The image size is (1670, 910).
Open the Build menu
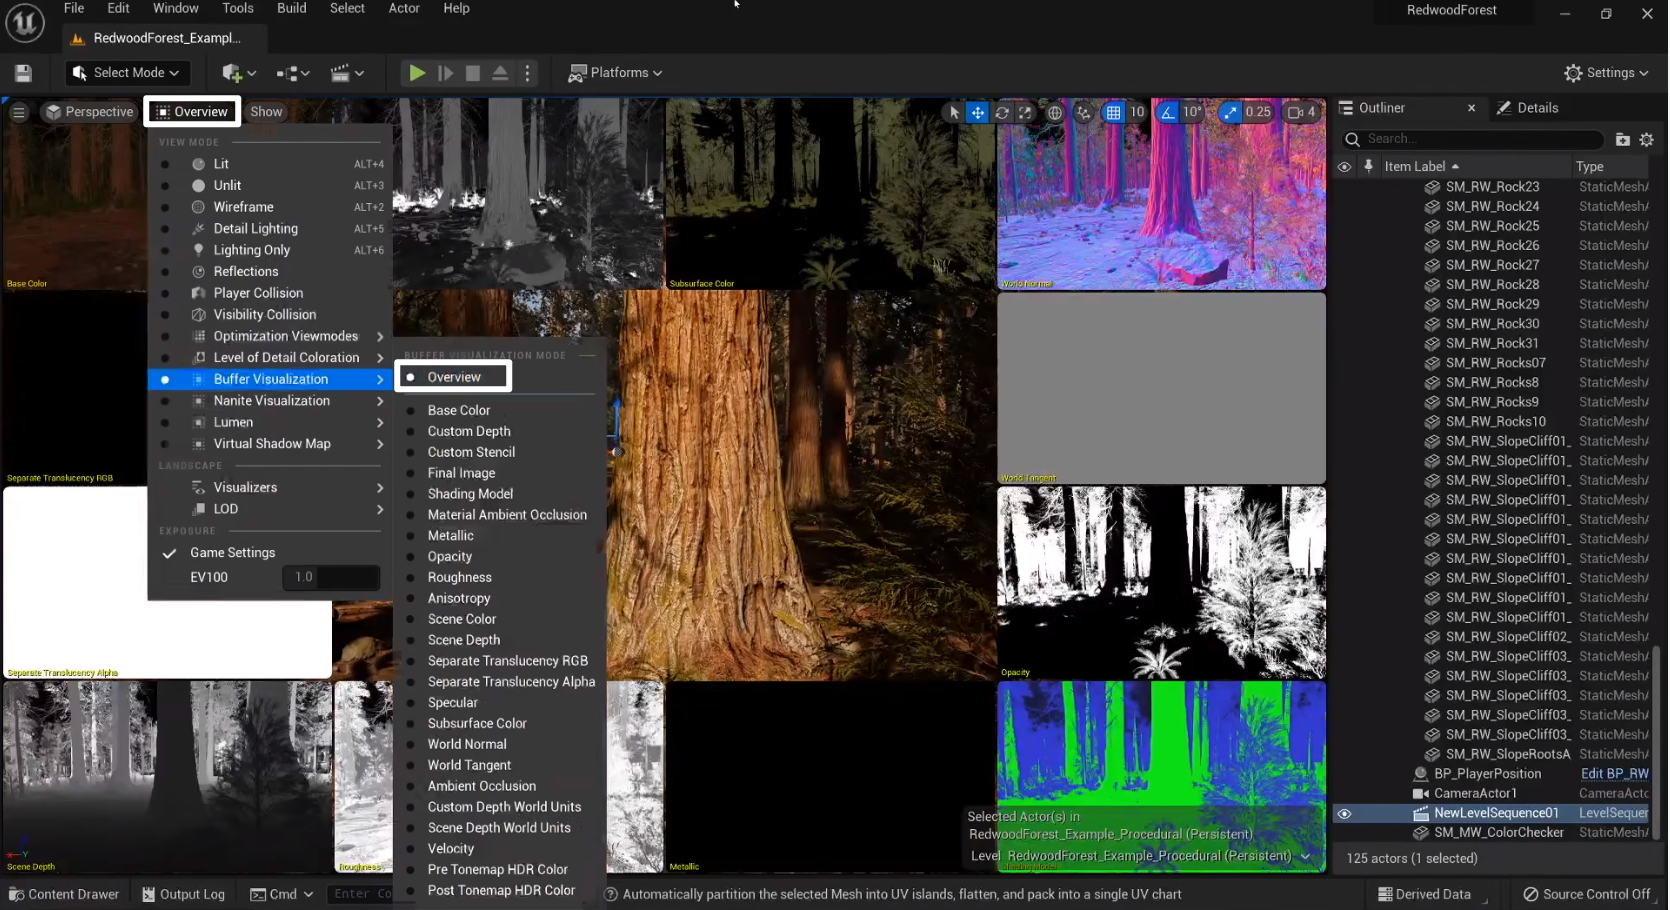(291, 8)
